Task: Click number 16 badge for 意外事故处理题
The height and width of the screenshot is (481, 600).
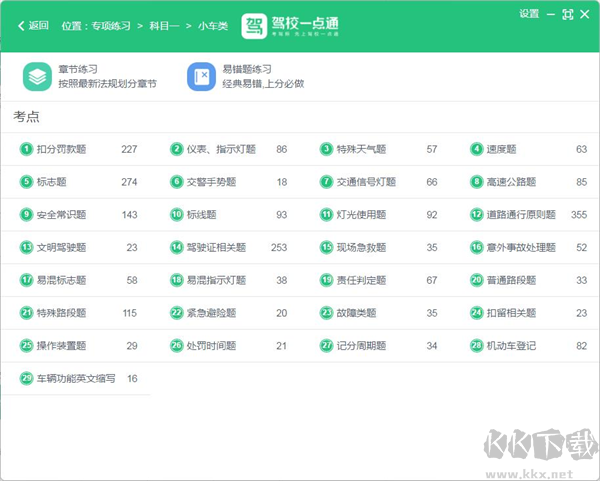Action: (x=476, y=248)
